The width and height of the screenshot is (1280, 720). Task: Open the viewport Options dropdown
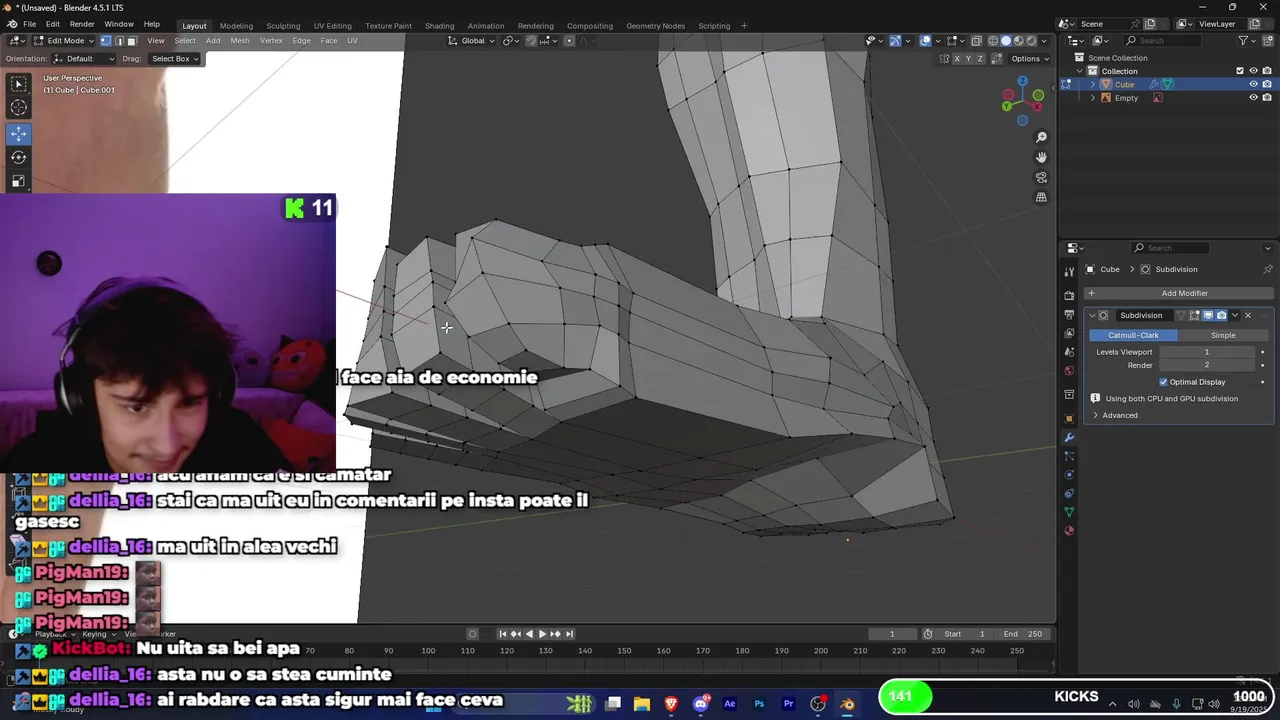coord(1029,59)
